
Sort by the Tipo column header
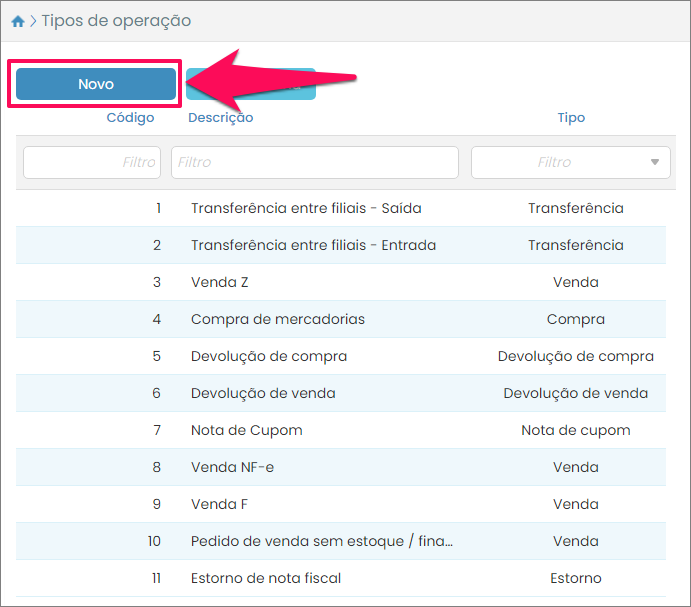[571, 118]
